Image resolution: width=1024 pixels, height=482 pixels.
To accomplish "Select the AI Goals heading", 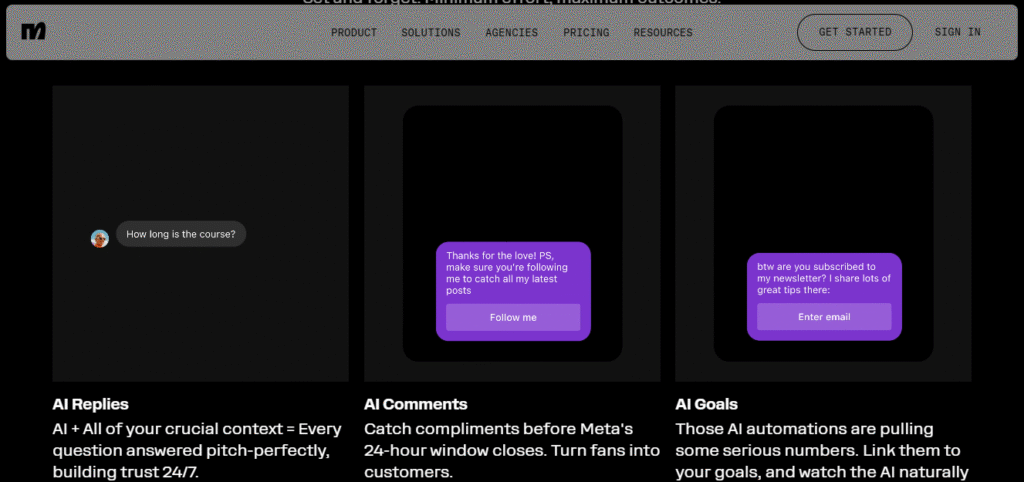I will tap(707, 405).
